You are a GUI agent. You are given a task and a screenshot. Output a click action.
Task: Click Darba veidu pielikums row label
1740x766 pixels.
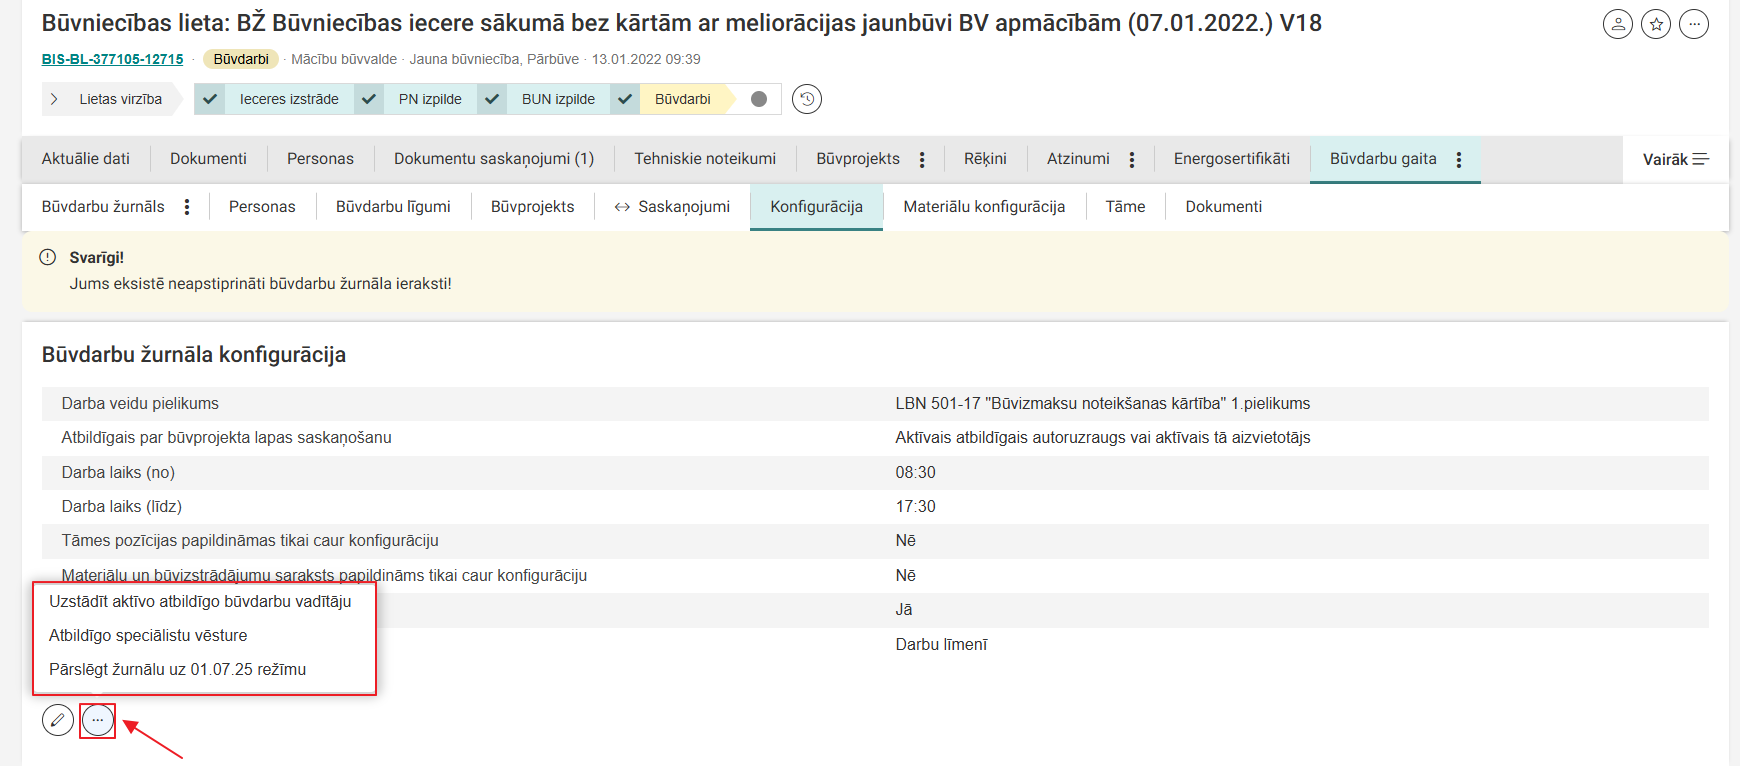click(x=140, y=403)
